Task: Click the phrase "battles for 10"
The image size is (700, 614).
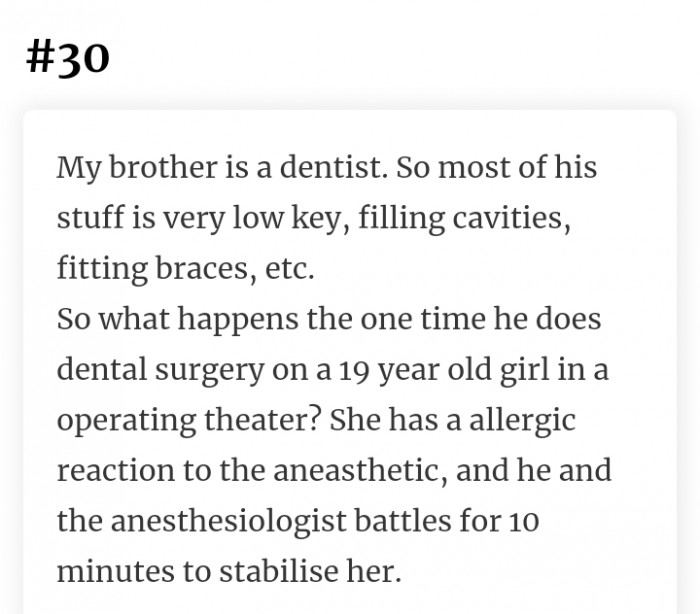Action: click(446, 521)
